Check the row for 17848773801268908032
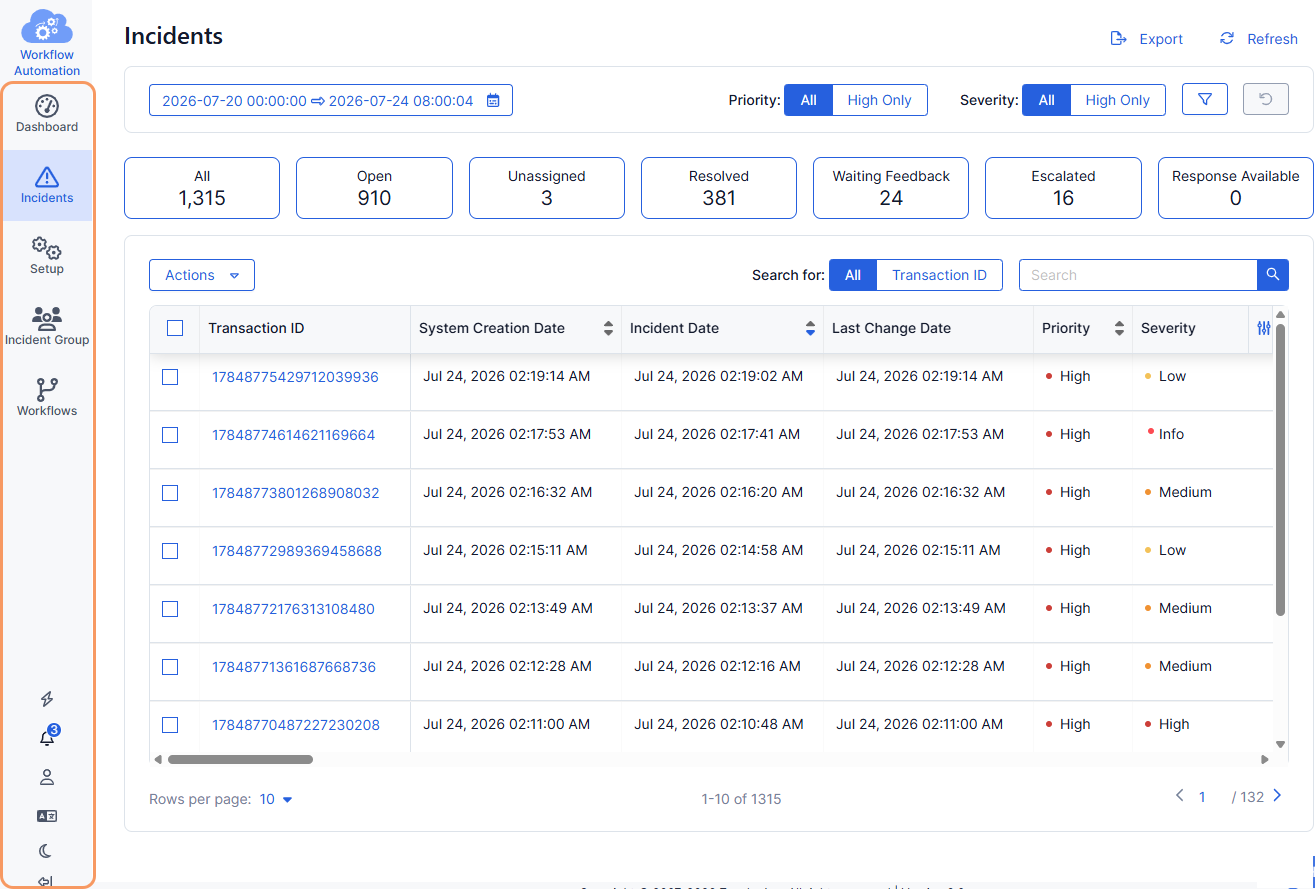This screenshot has width=1315, height=889. pos(170,493)
